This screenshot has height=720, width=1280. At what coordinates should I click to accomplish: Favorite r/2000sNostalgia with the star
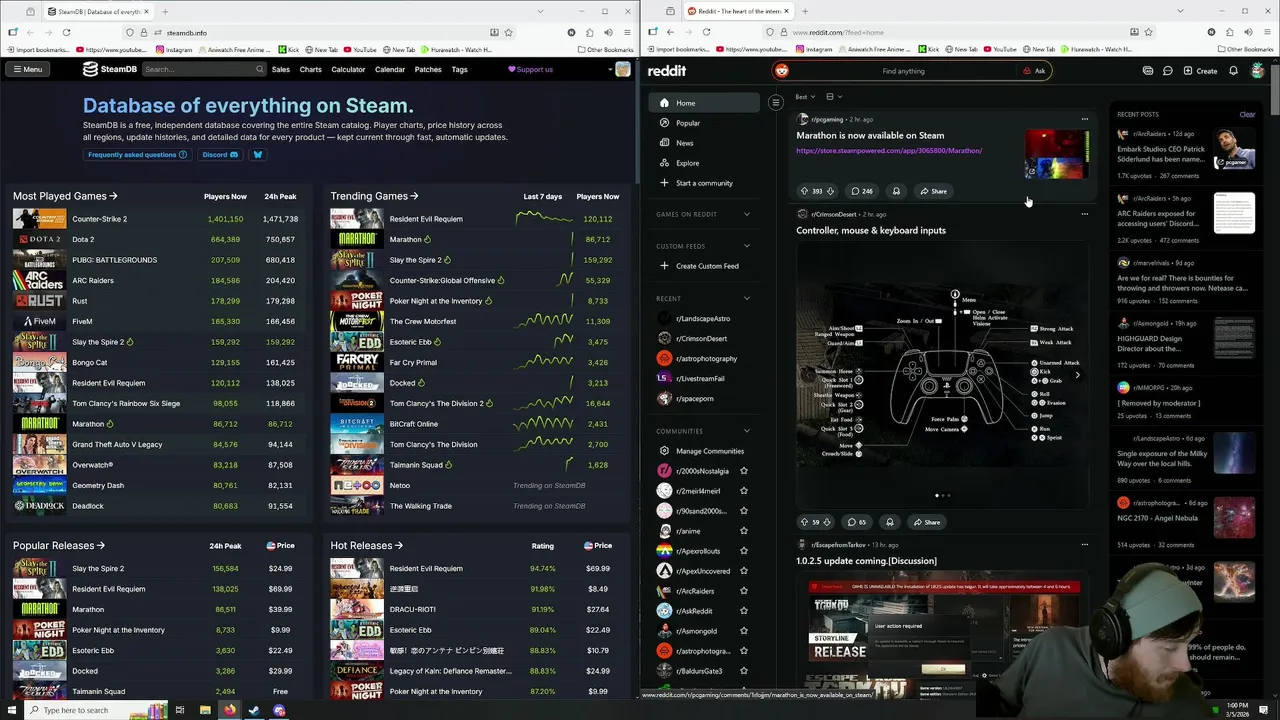point(743,471)
